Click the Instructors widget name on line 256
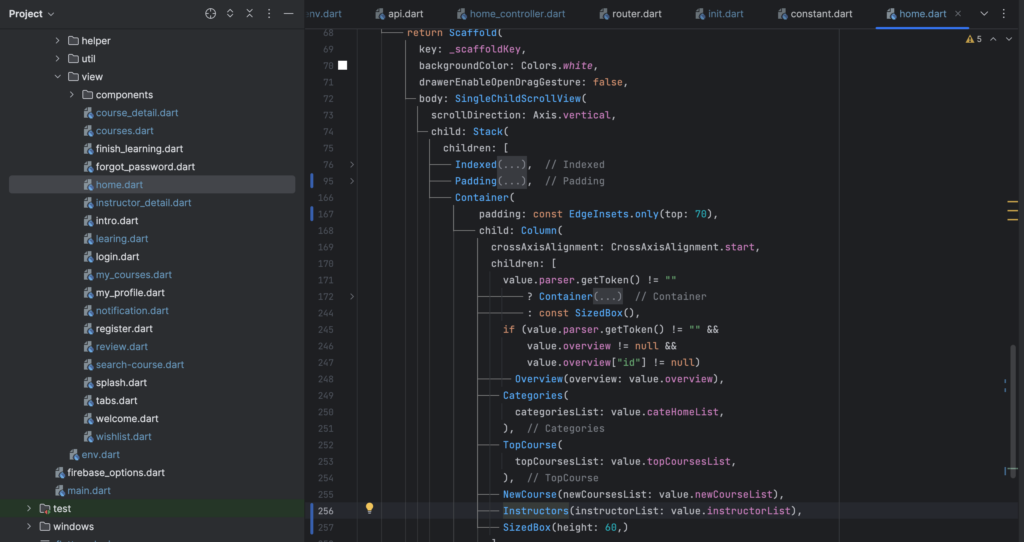 click(536, 511)
